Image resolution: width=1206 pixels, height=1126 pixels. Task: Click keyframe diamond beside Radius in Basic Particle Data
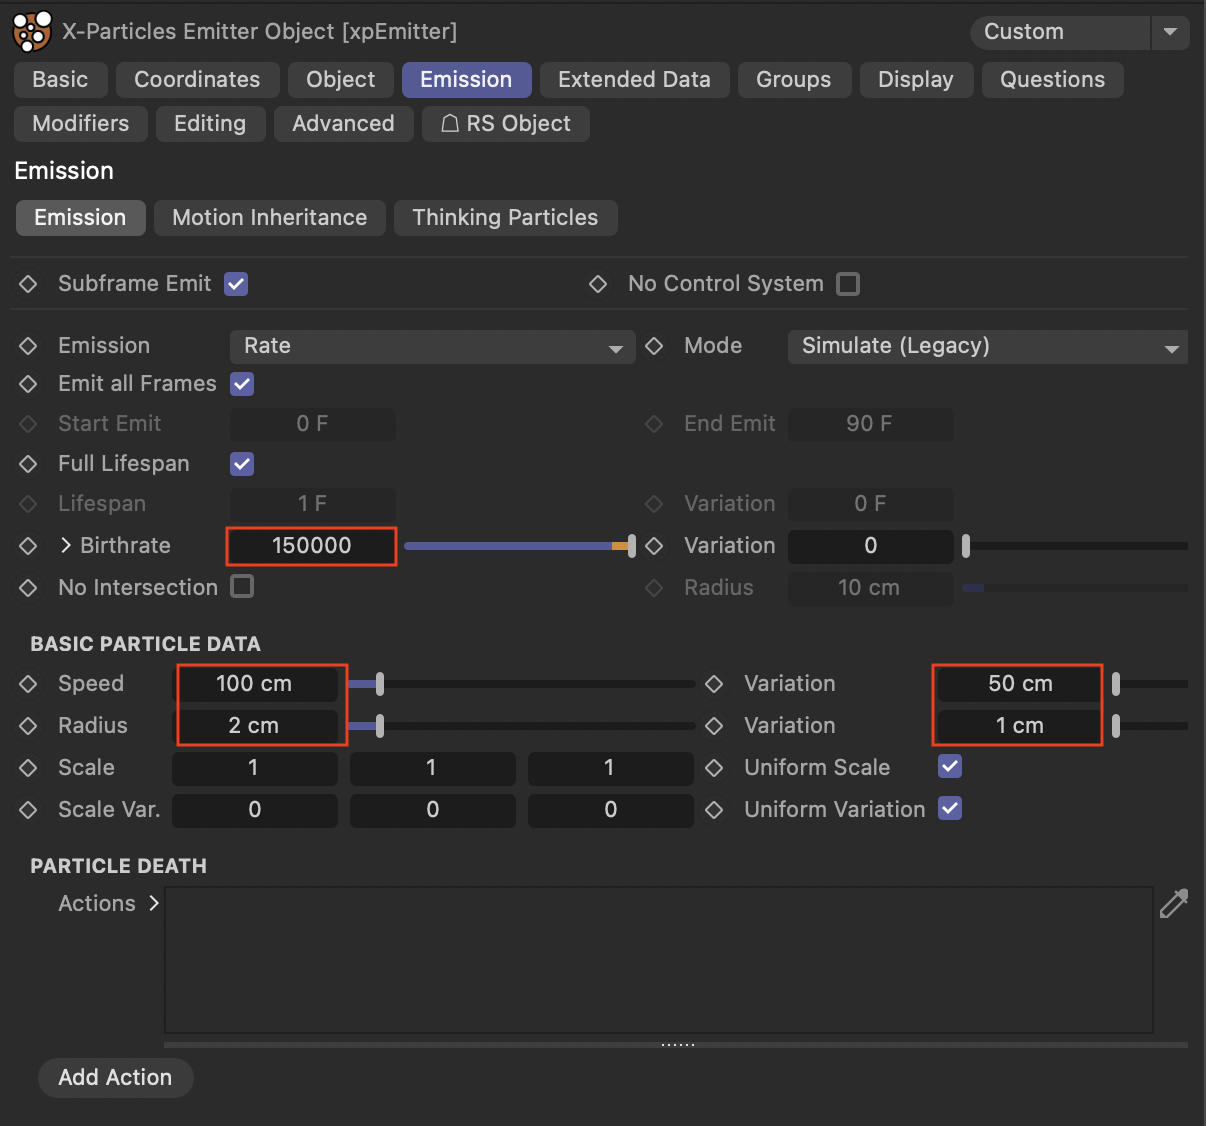pos(28,726)
